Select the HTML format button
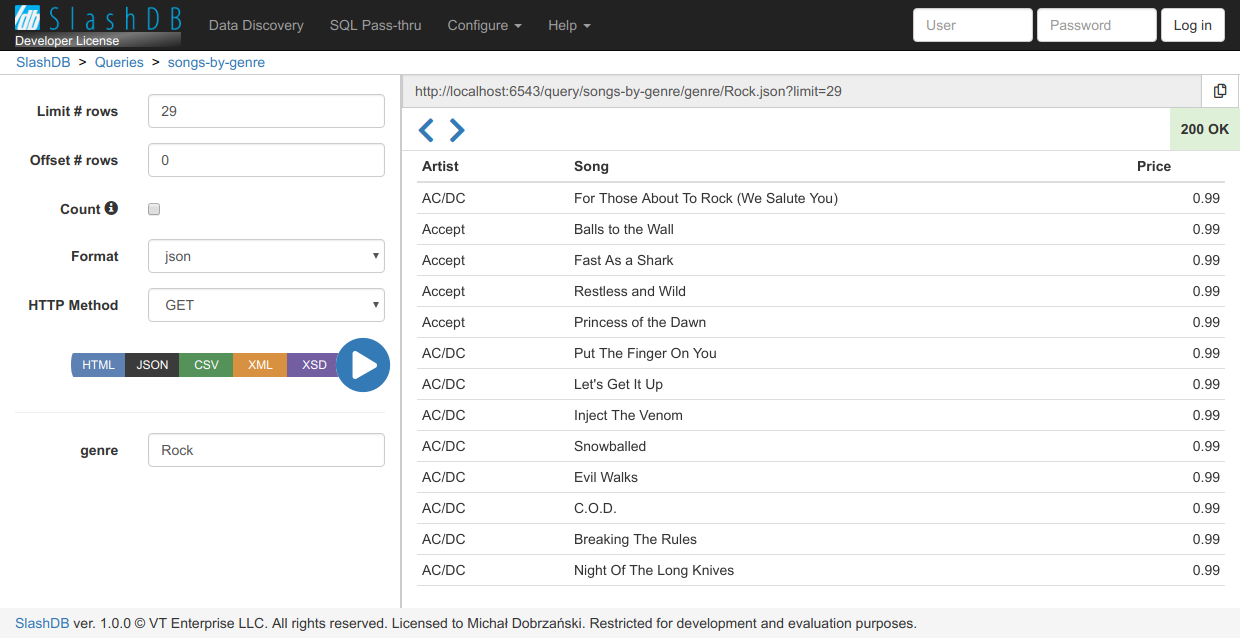 point(98,365)
